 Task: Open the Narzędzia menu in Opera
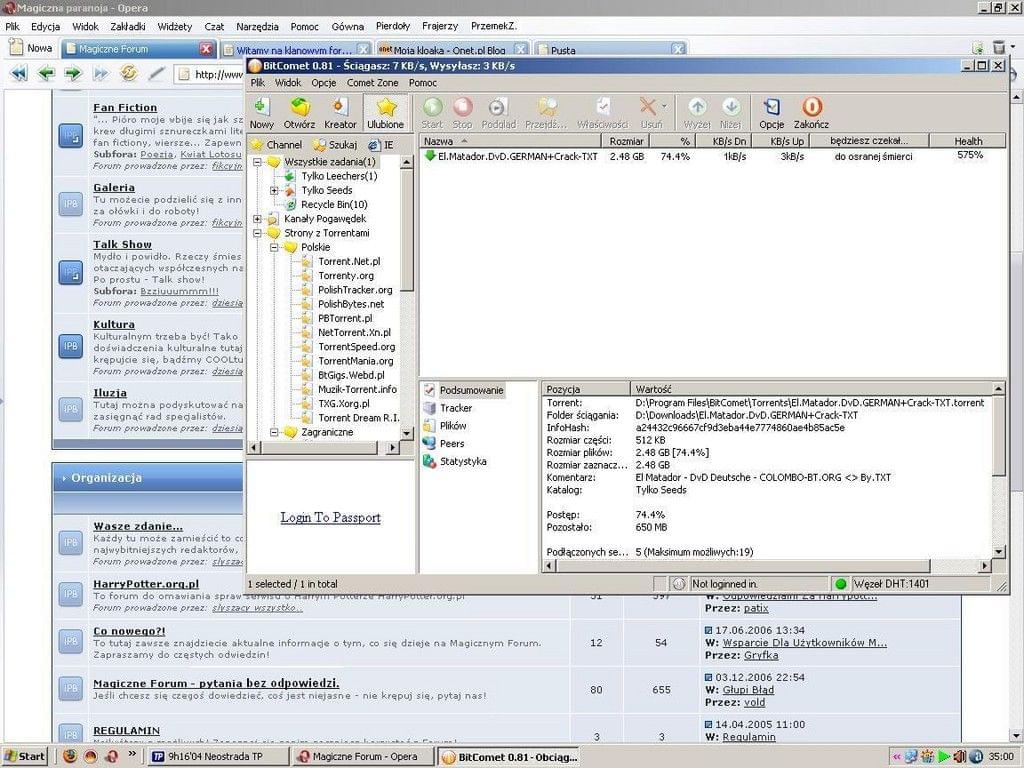tap(257, 27)
